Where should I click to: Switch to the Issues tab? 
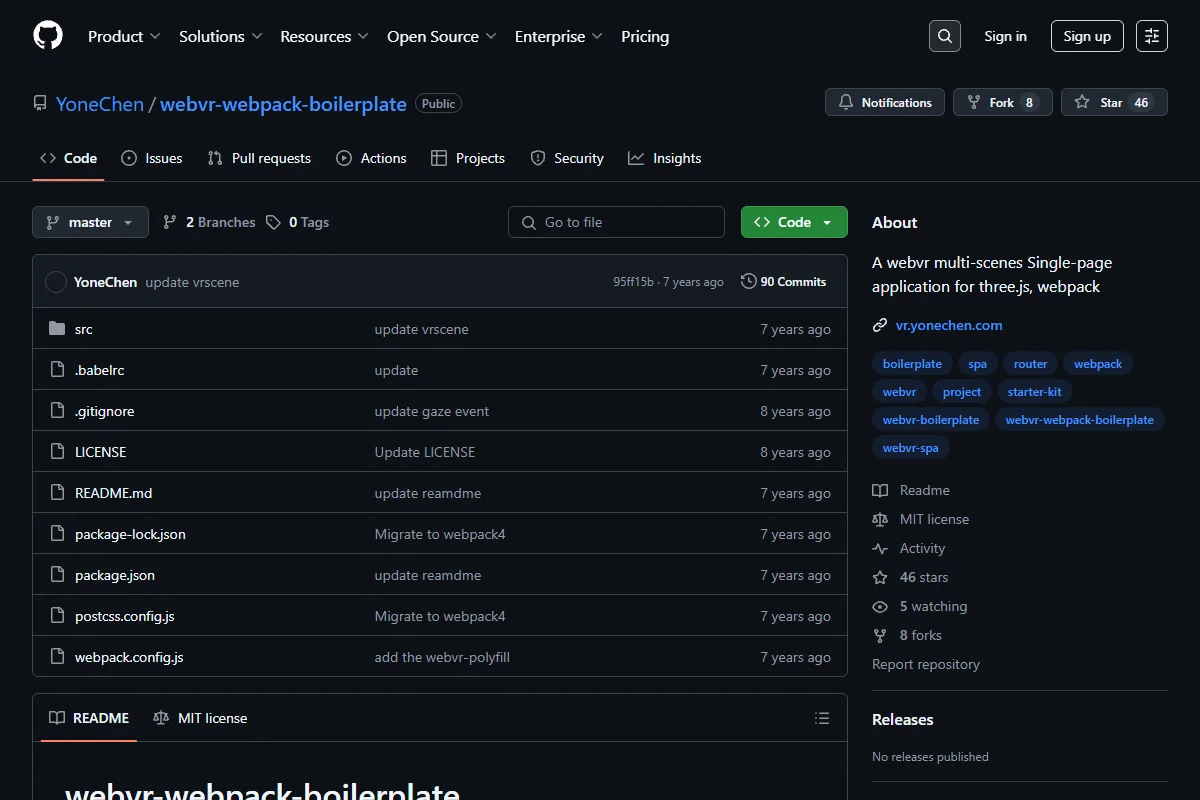click(151, 158)
